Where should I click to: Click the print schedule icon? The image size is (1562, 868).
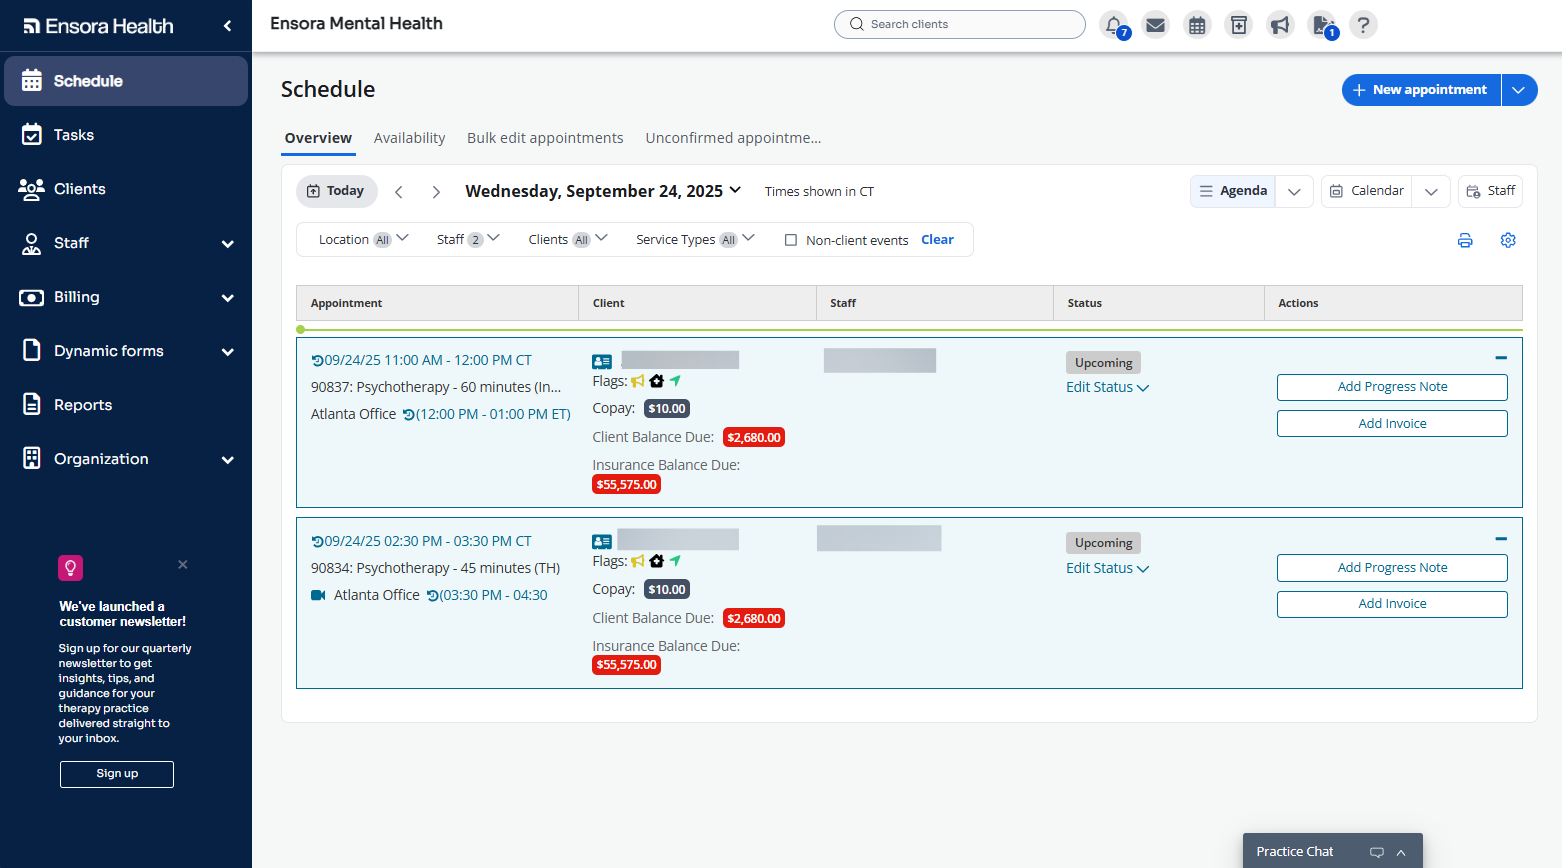(1465, 240)
